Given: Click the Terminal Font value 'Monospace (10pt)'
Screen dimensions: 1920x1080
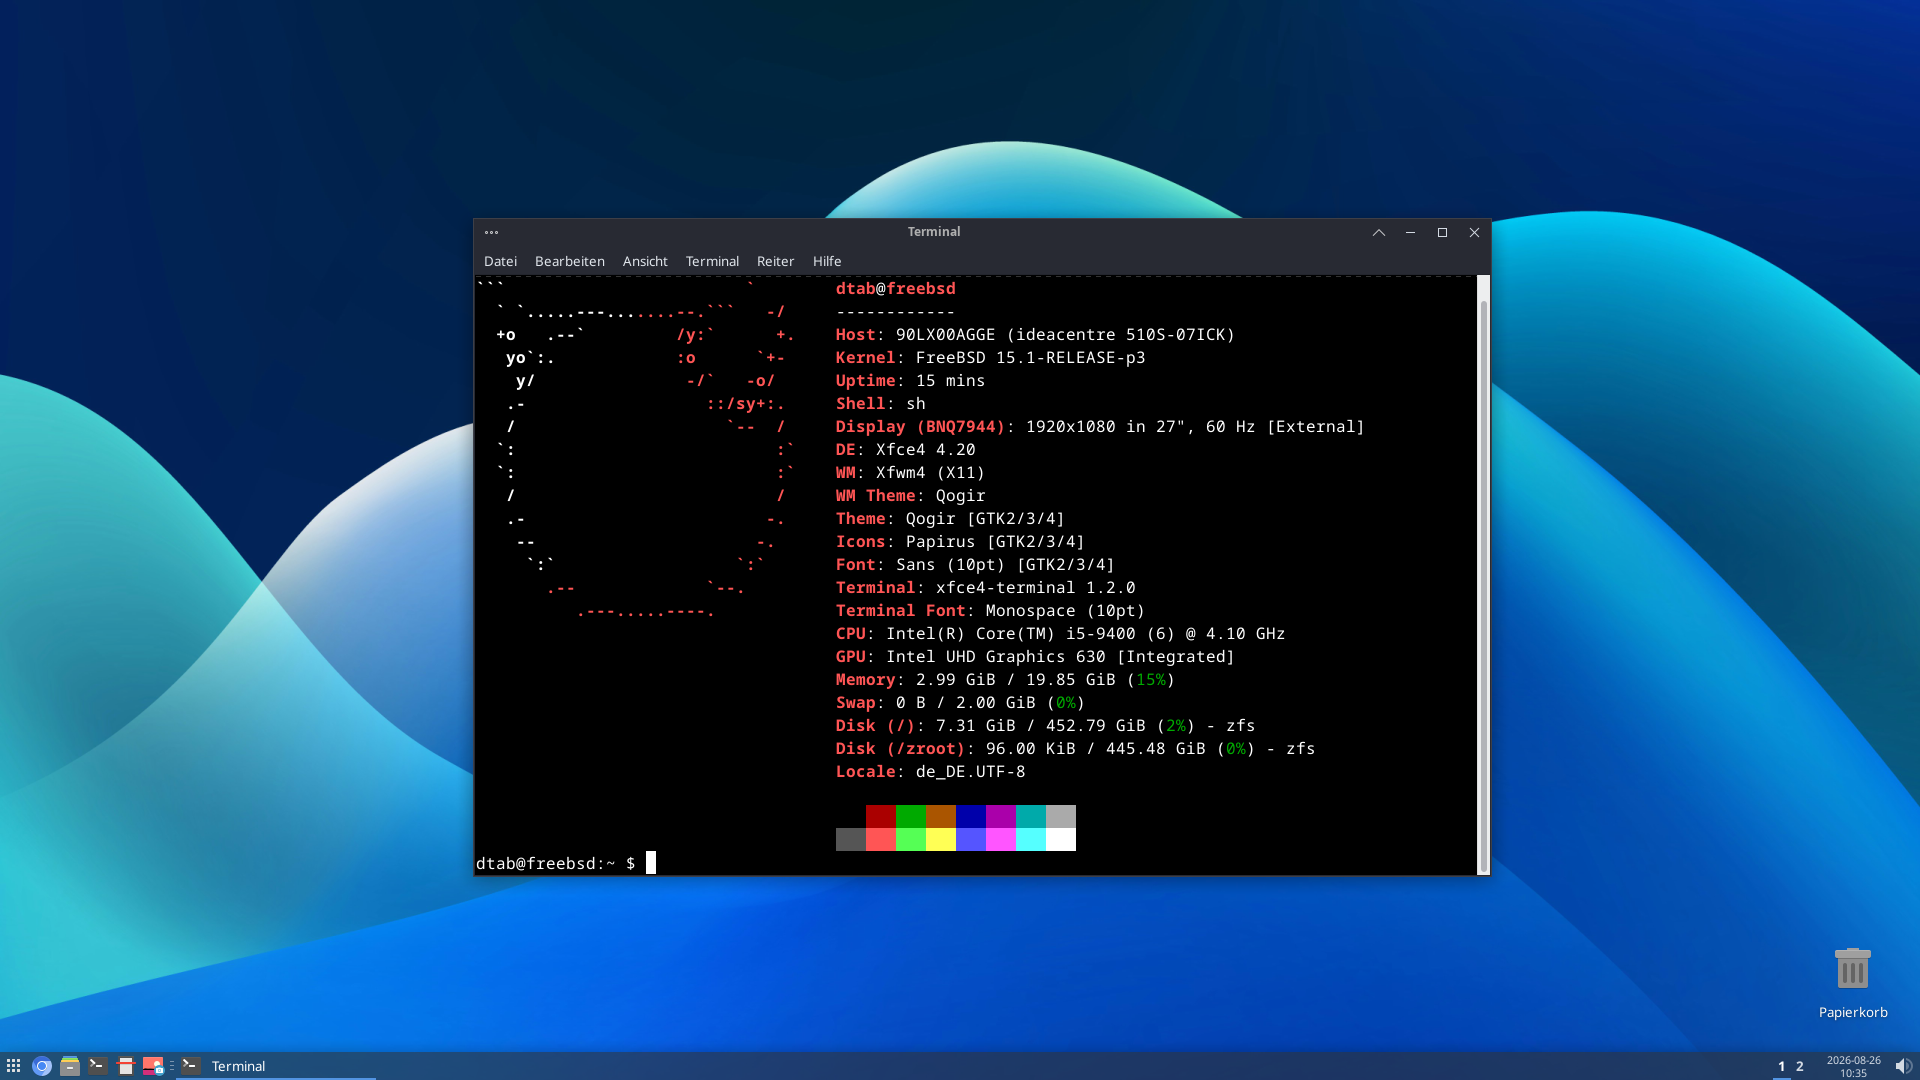Looking at the screenshot, I should pos(1066,610).
